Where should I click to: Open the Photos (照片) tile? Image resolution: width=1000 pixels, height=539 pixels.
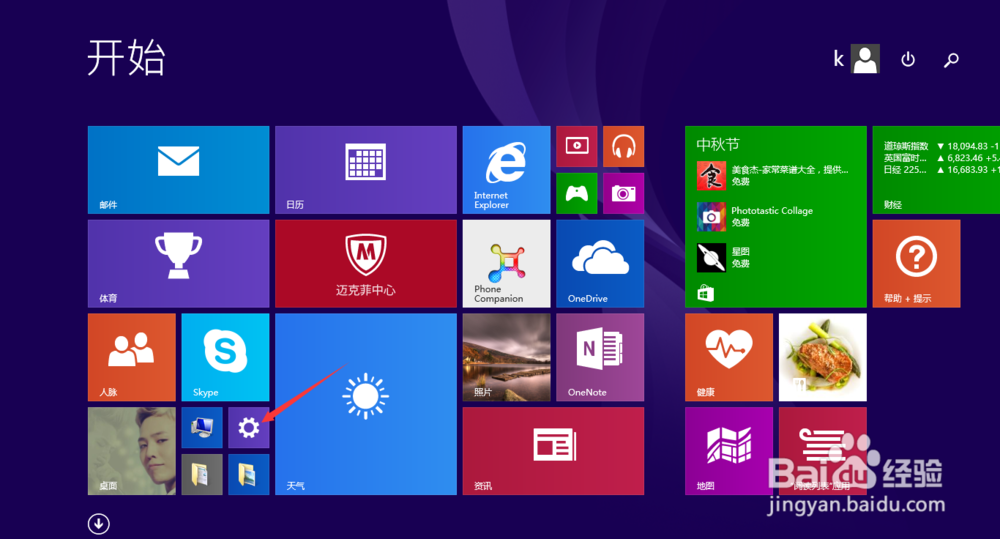pyautogui.click(x=506, y=357)
